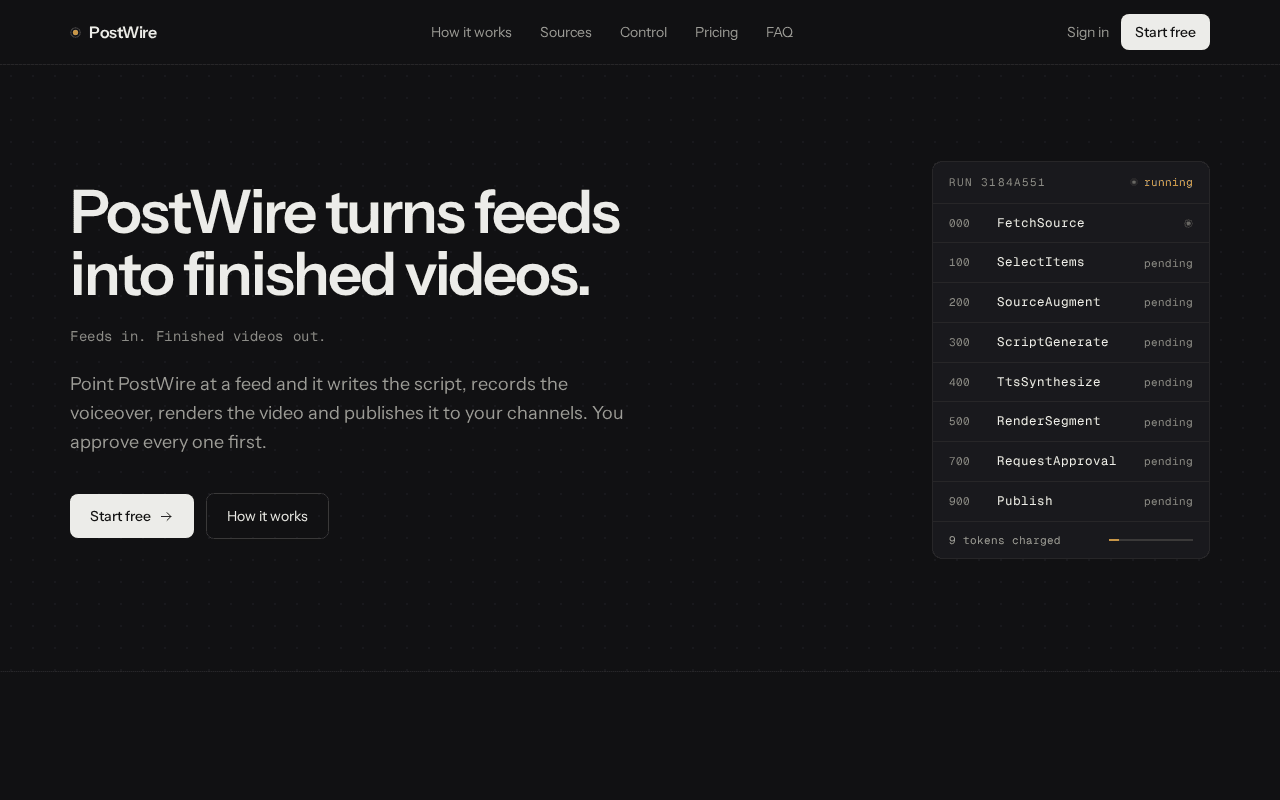Click step number 300
Screen dimensions: 1280x800
click(959, 342)
